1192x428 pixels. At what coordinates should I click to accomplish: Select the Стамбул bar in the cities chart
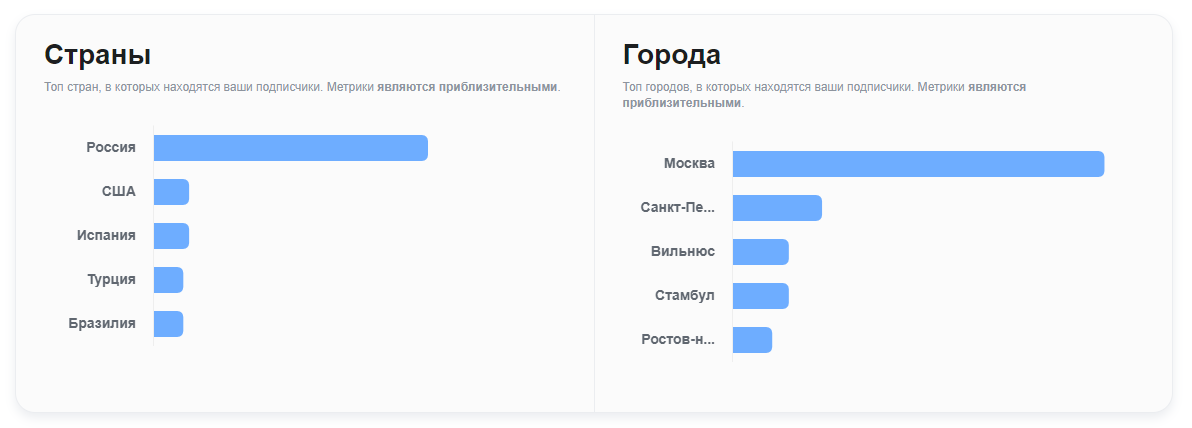click(x=760, y=296)
